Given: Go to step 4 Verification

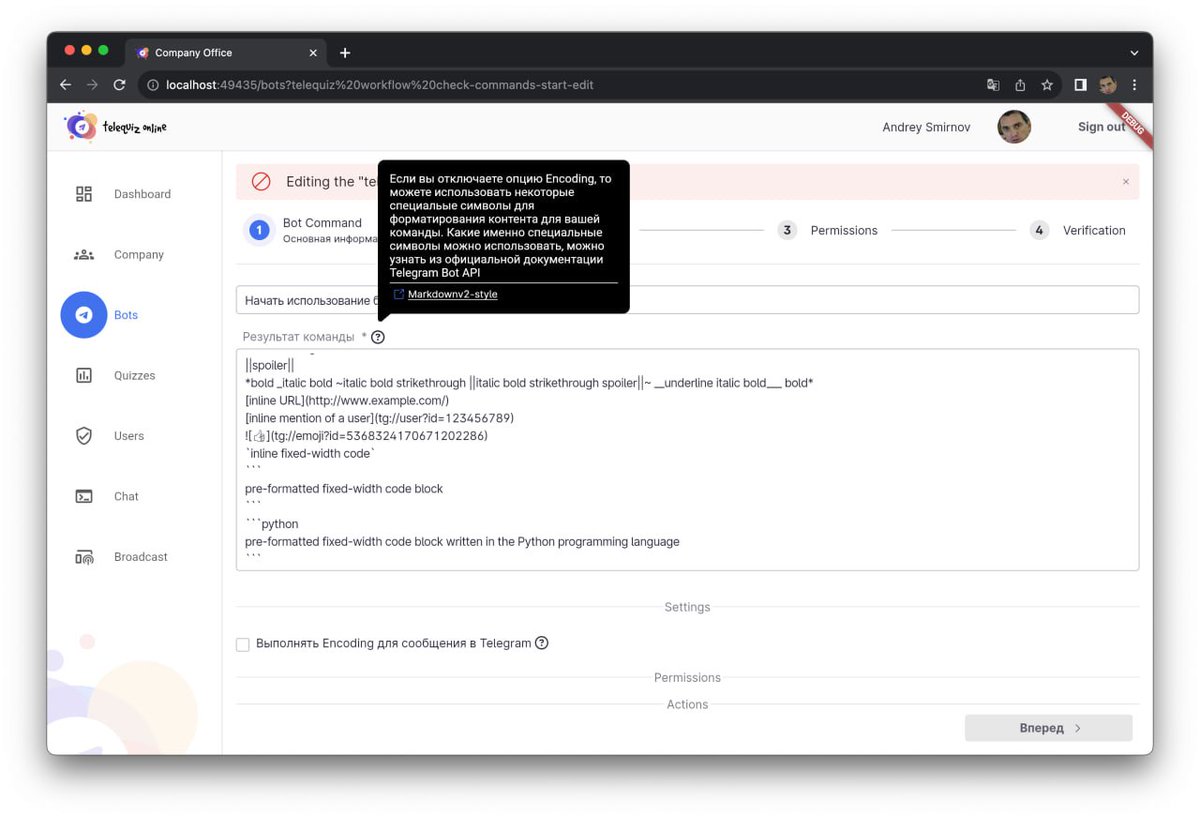Looking at the screenshot, I should tap(1077, 230).
